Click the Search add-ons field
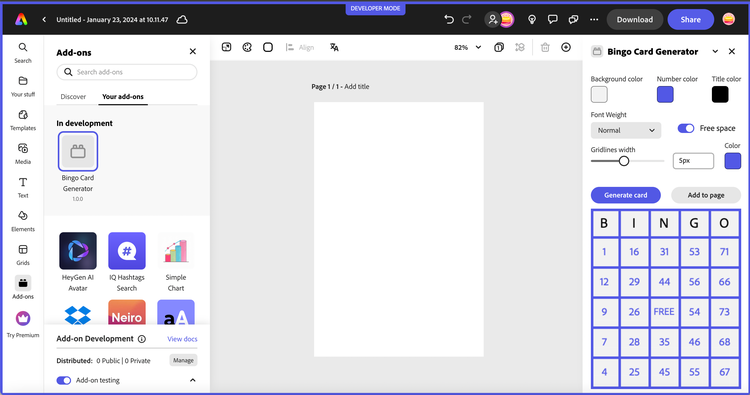This screenshot has height=395, width=750. [127, 72]
